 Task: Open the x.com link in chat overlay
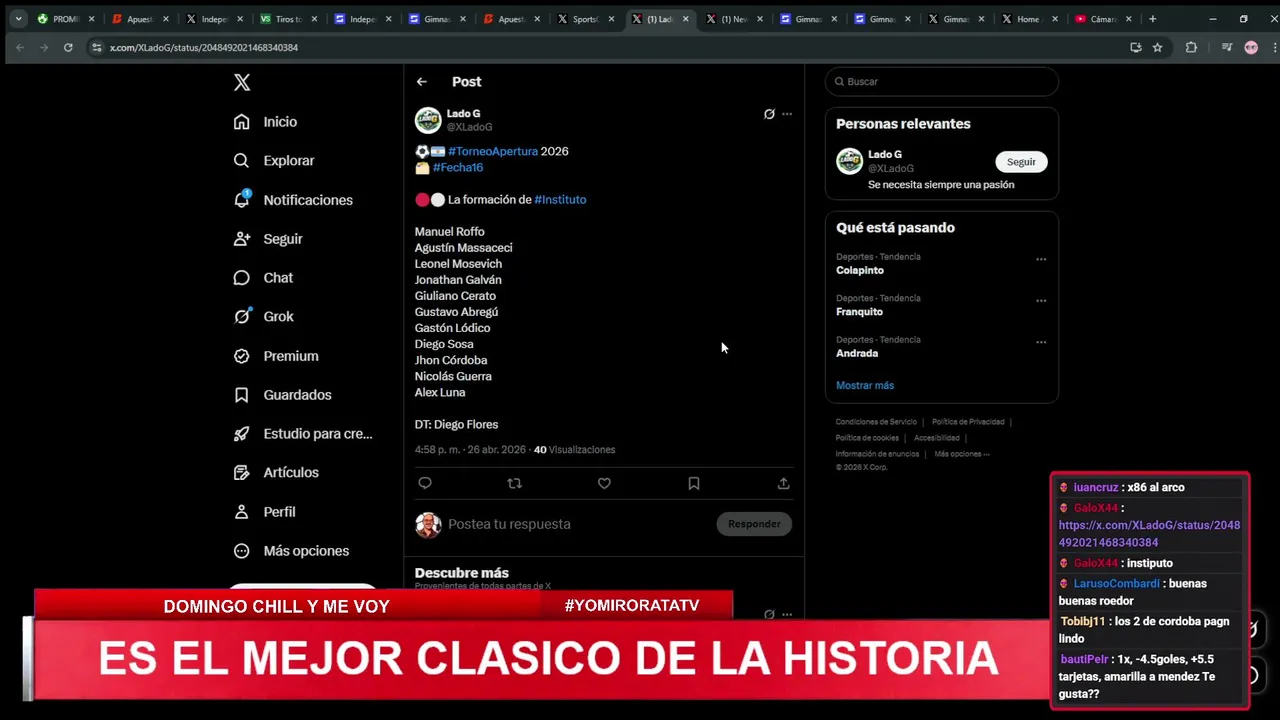[x=1149, y=534]
